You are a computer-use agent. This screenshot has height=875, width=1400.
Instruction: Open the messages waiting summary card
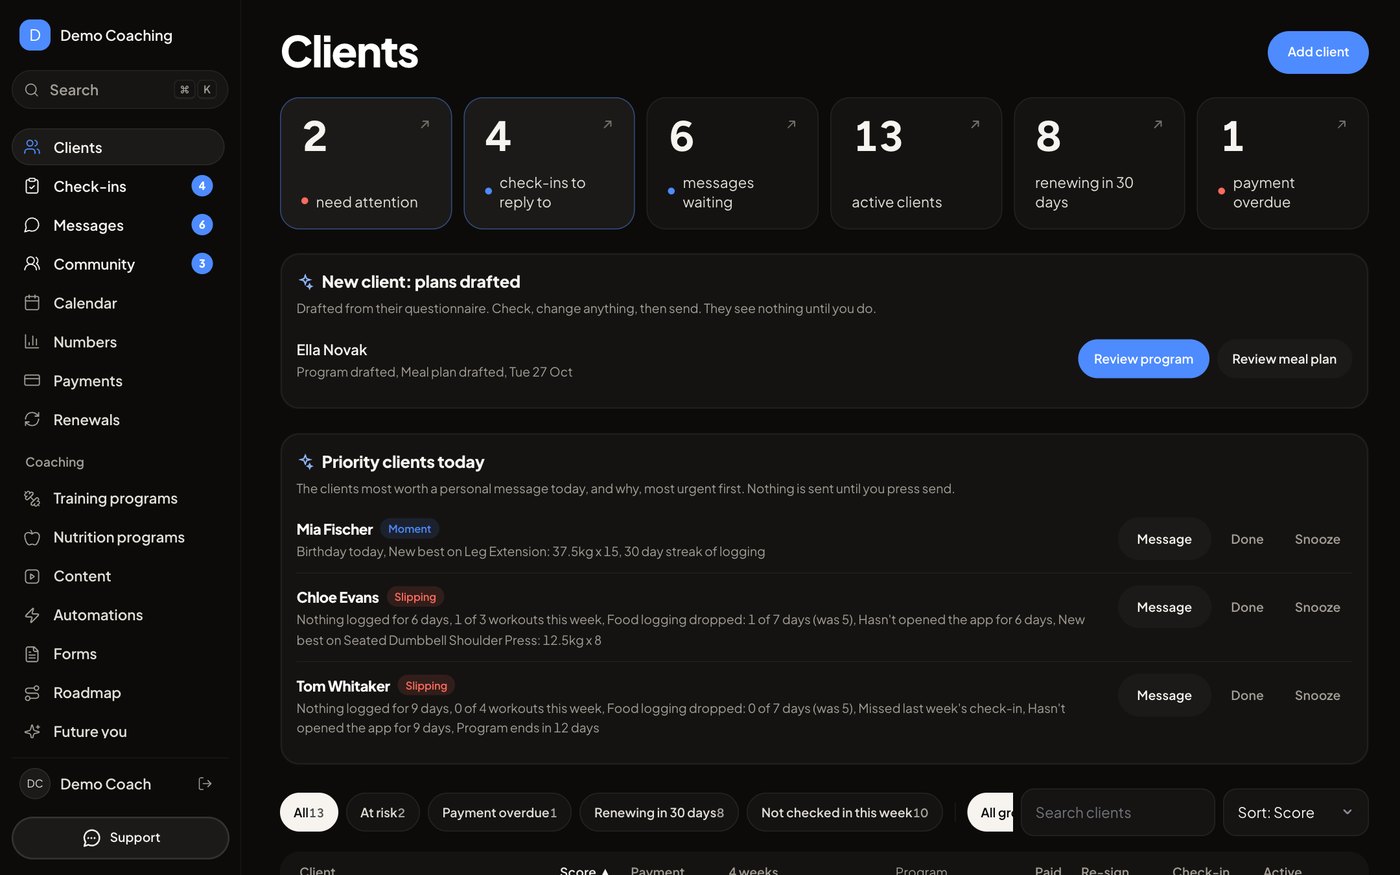point(732,163)
